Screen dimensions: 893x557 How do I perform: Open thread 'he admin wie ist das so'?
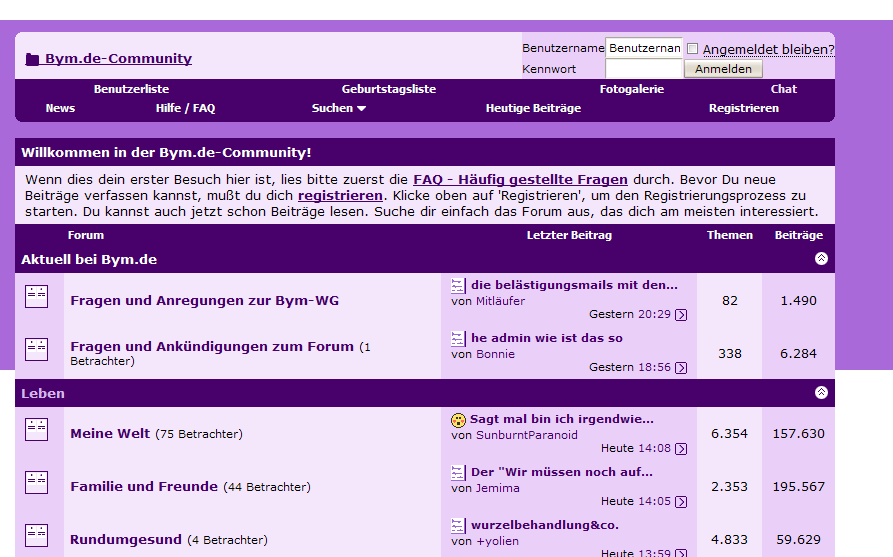pos(547,338)
